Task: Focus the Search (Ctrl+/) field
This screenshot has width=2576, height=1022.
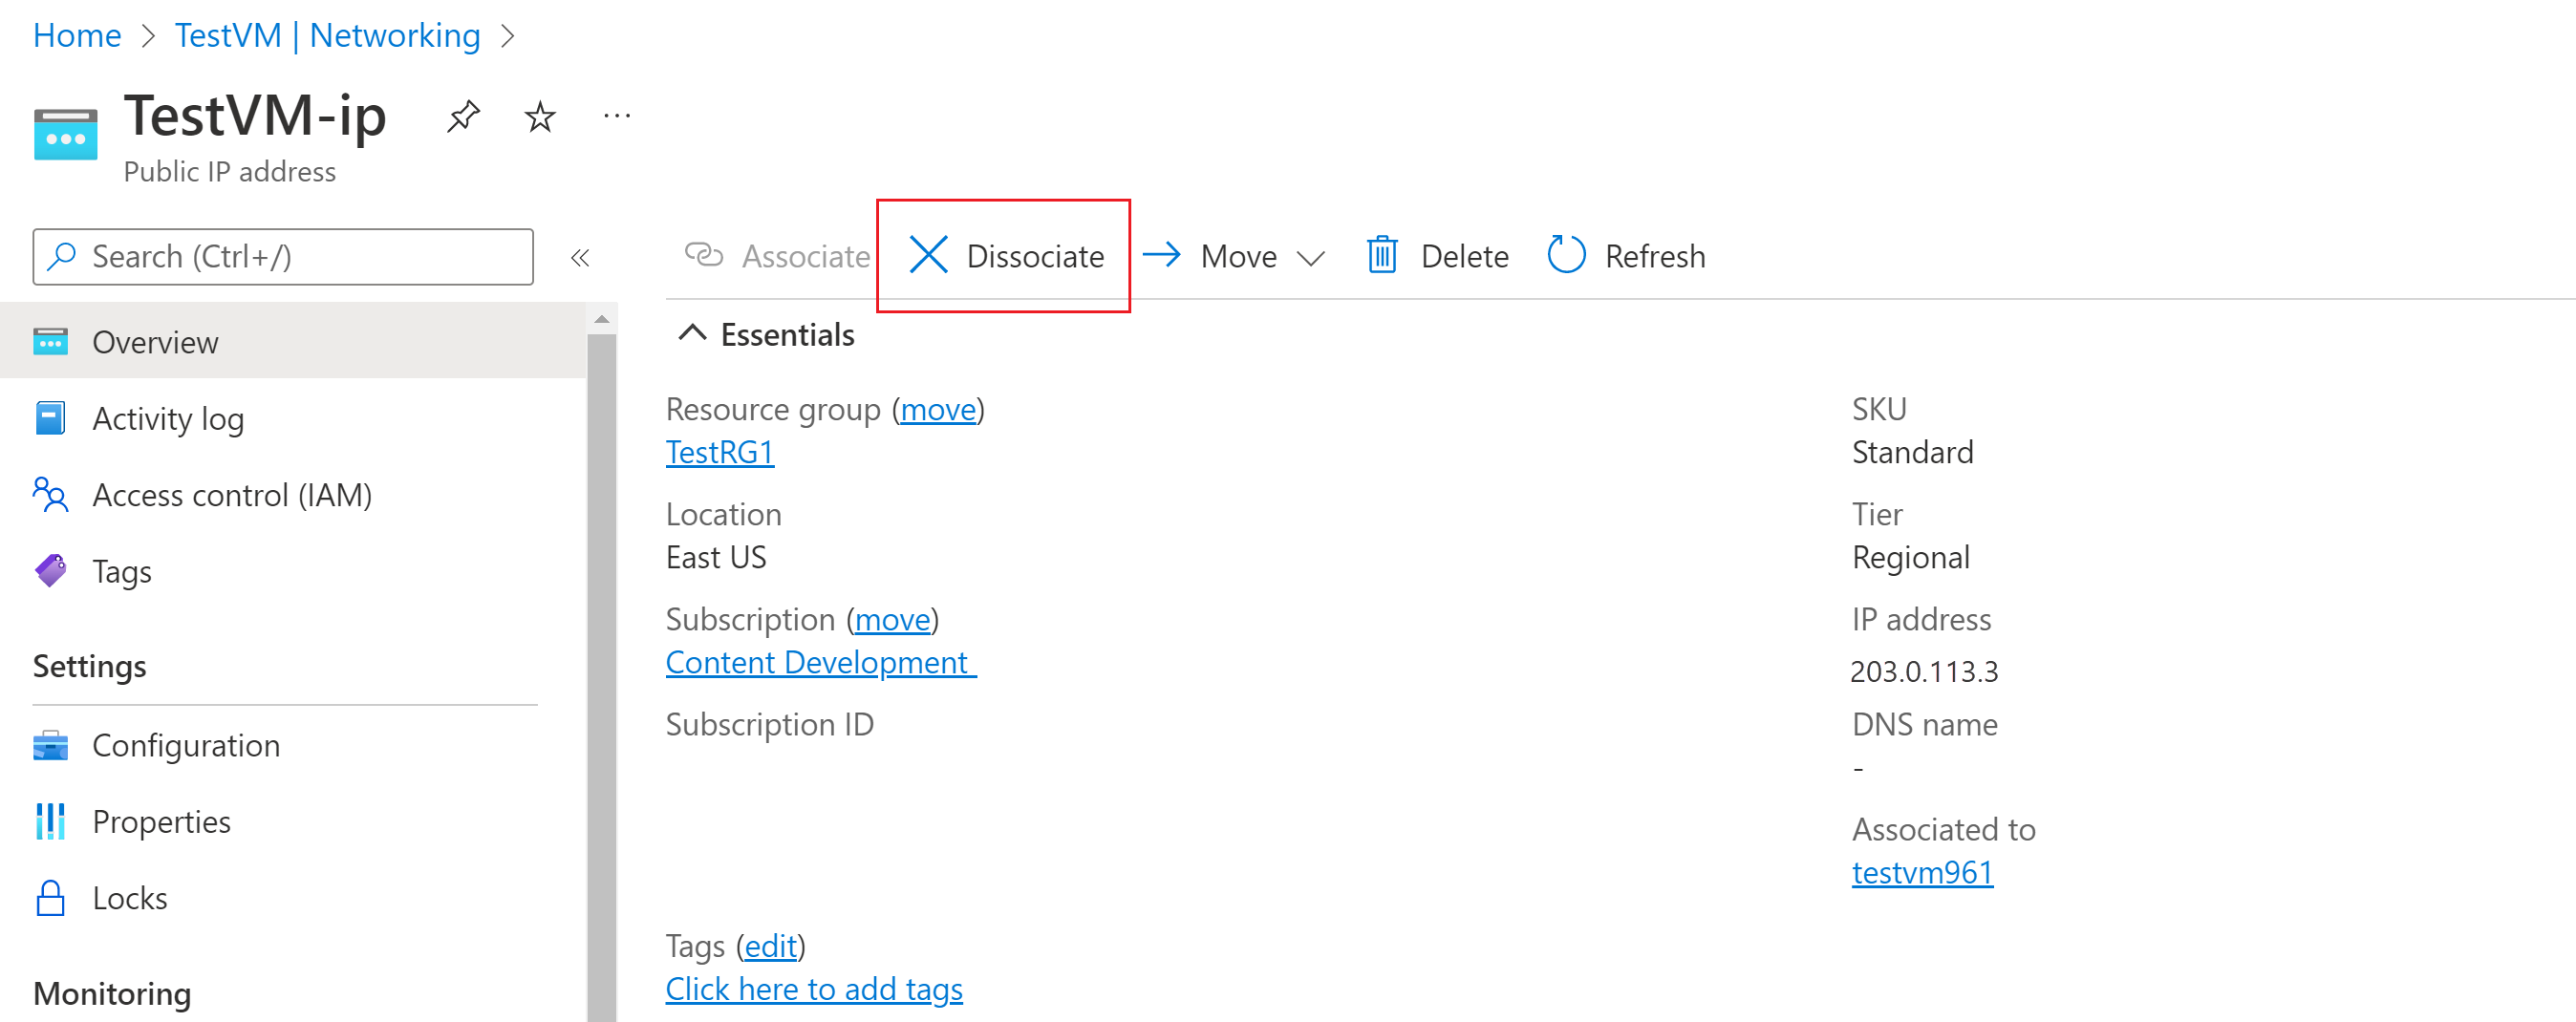Action: click(283, 257)
